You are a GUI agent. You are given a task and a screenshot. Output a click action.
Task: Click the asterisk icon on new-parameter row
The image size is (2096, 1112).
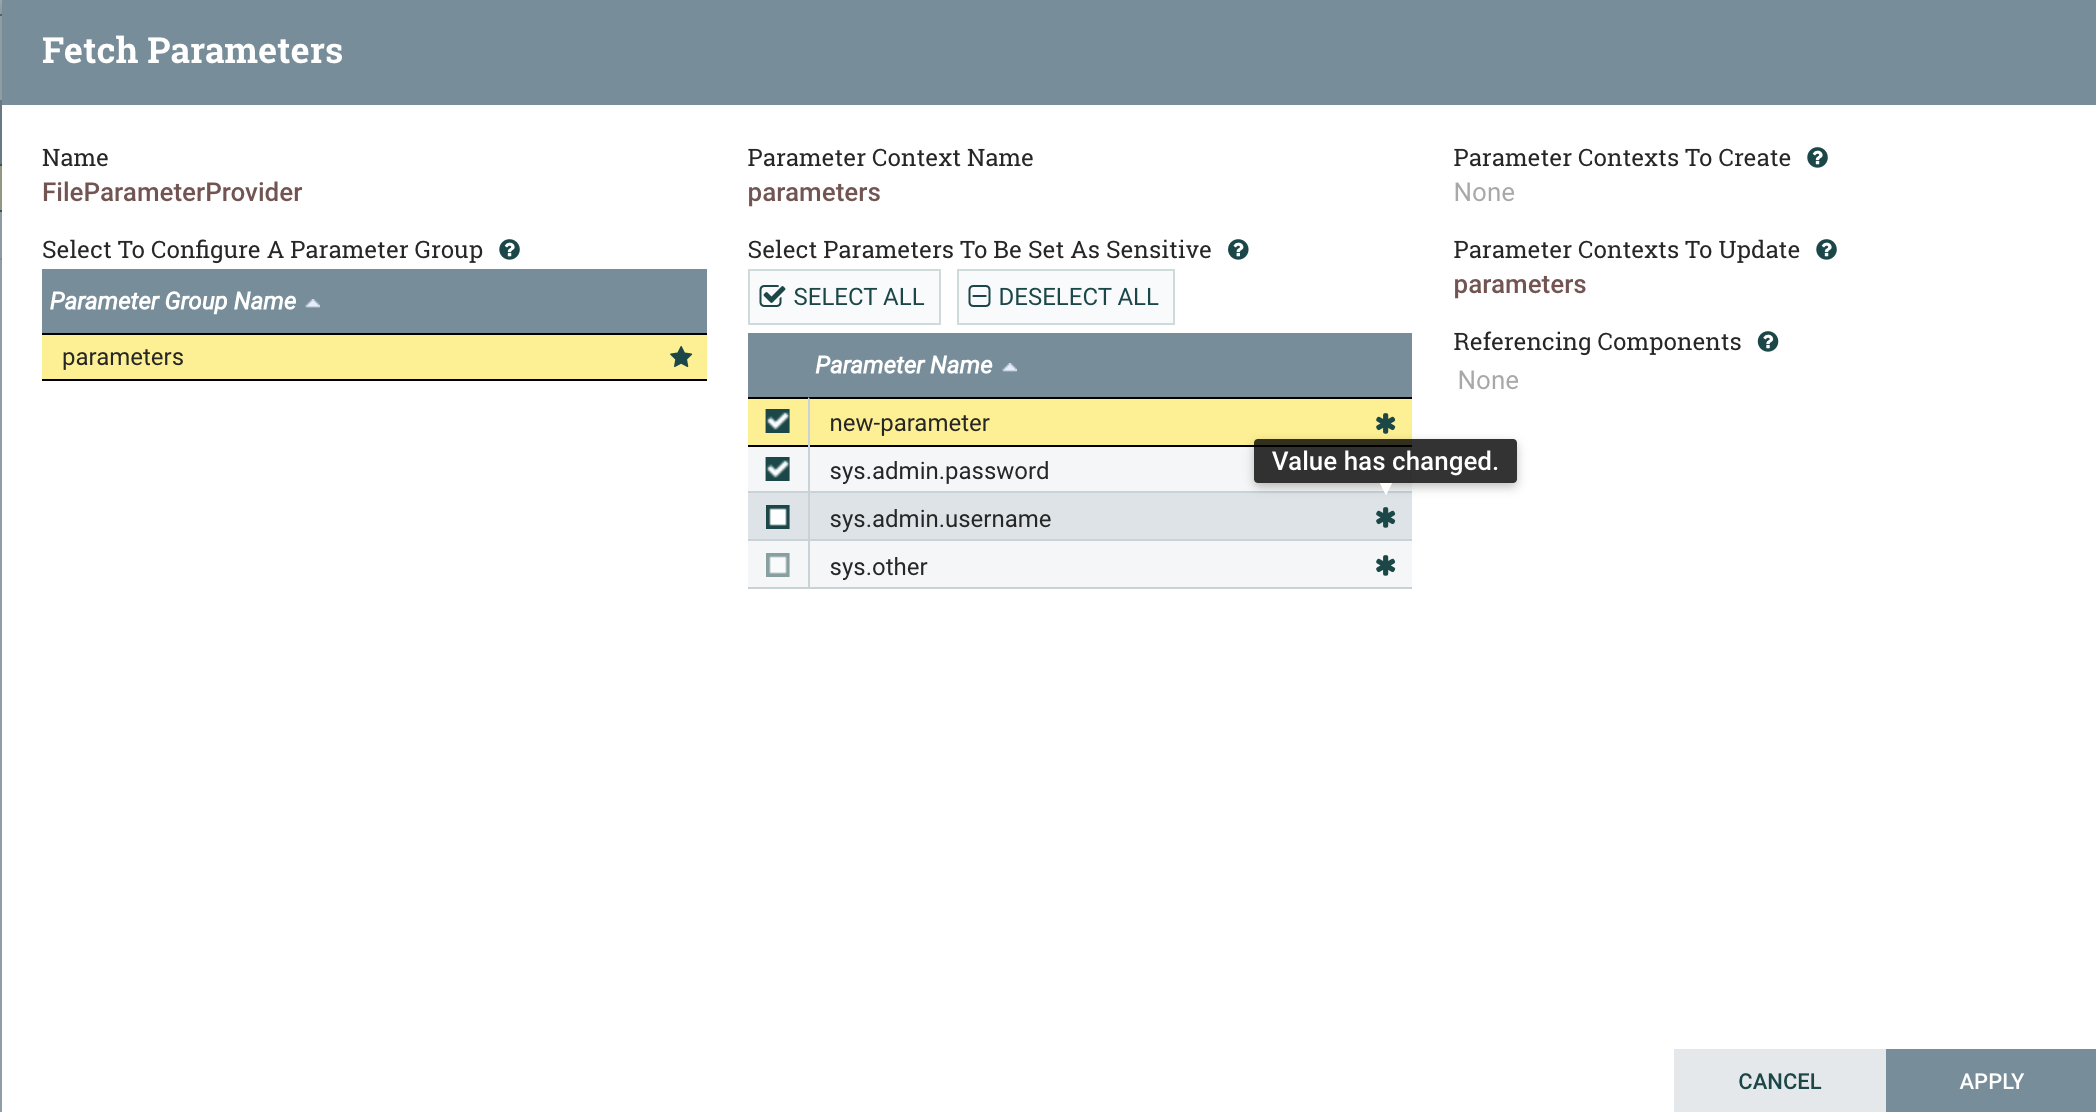click(x=1385, y=423)
